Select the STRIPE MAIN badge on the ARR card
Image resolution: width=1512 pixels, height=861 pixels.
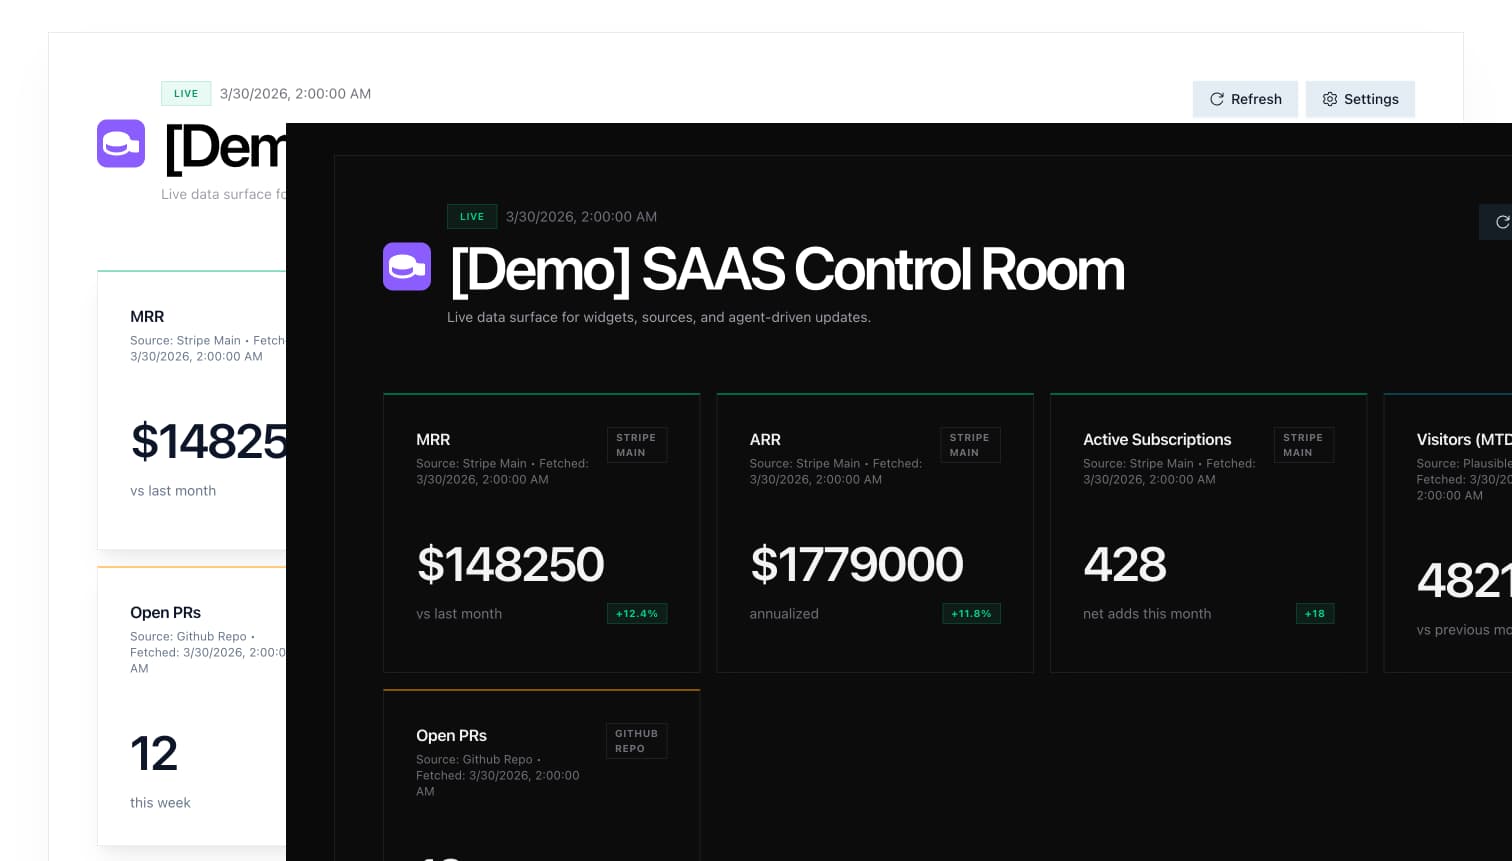[969, 445]
